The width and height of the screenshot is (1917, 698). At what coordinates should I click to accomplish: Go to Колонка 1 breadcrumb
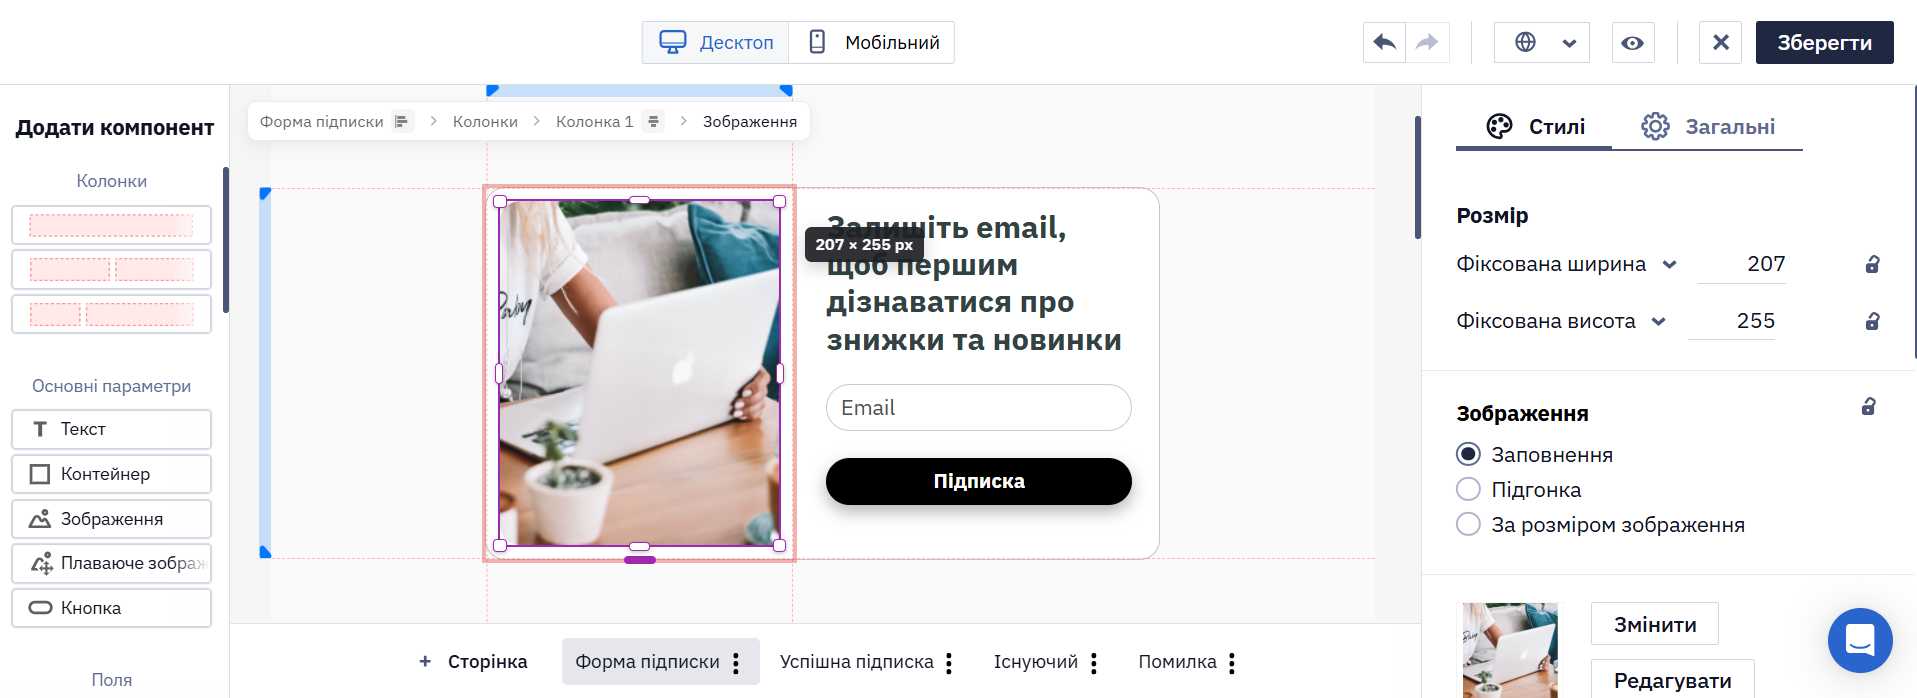coord(594,121)
